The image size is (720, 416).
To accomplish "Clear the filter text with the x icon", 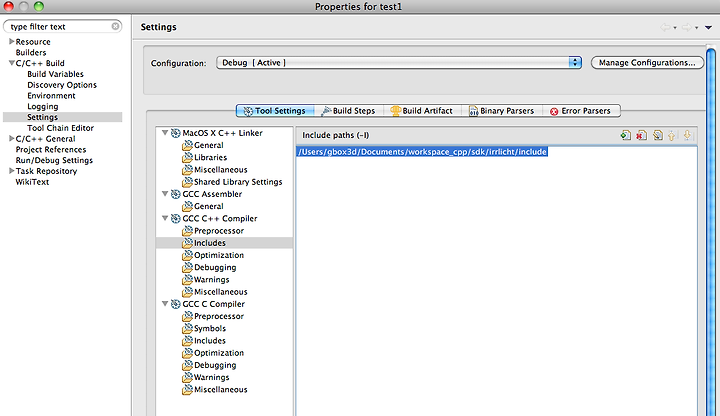I will pos(115,26).
